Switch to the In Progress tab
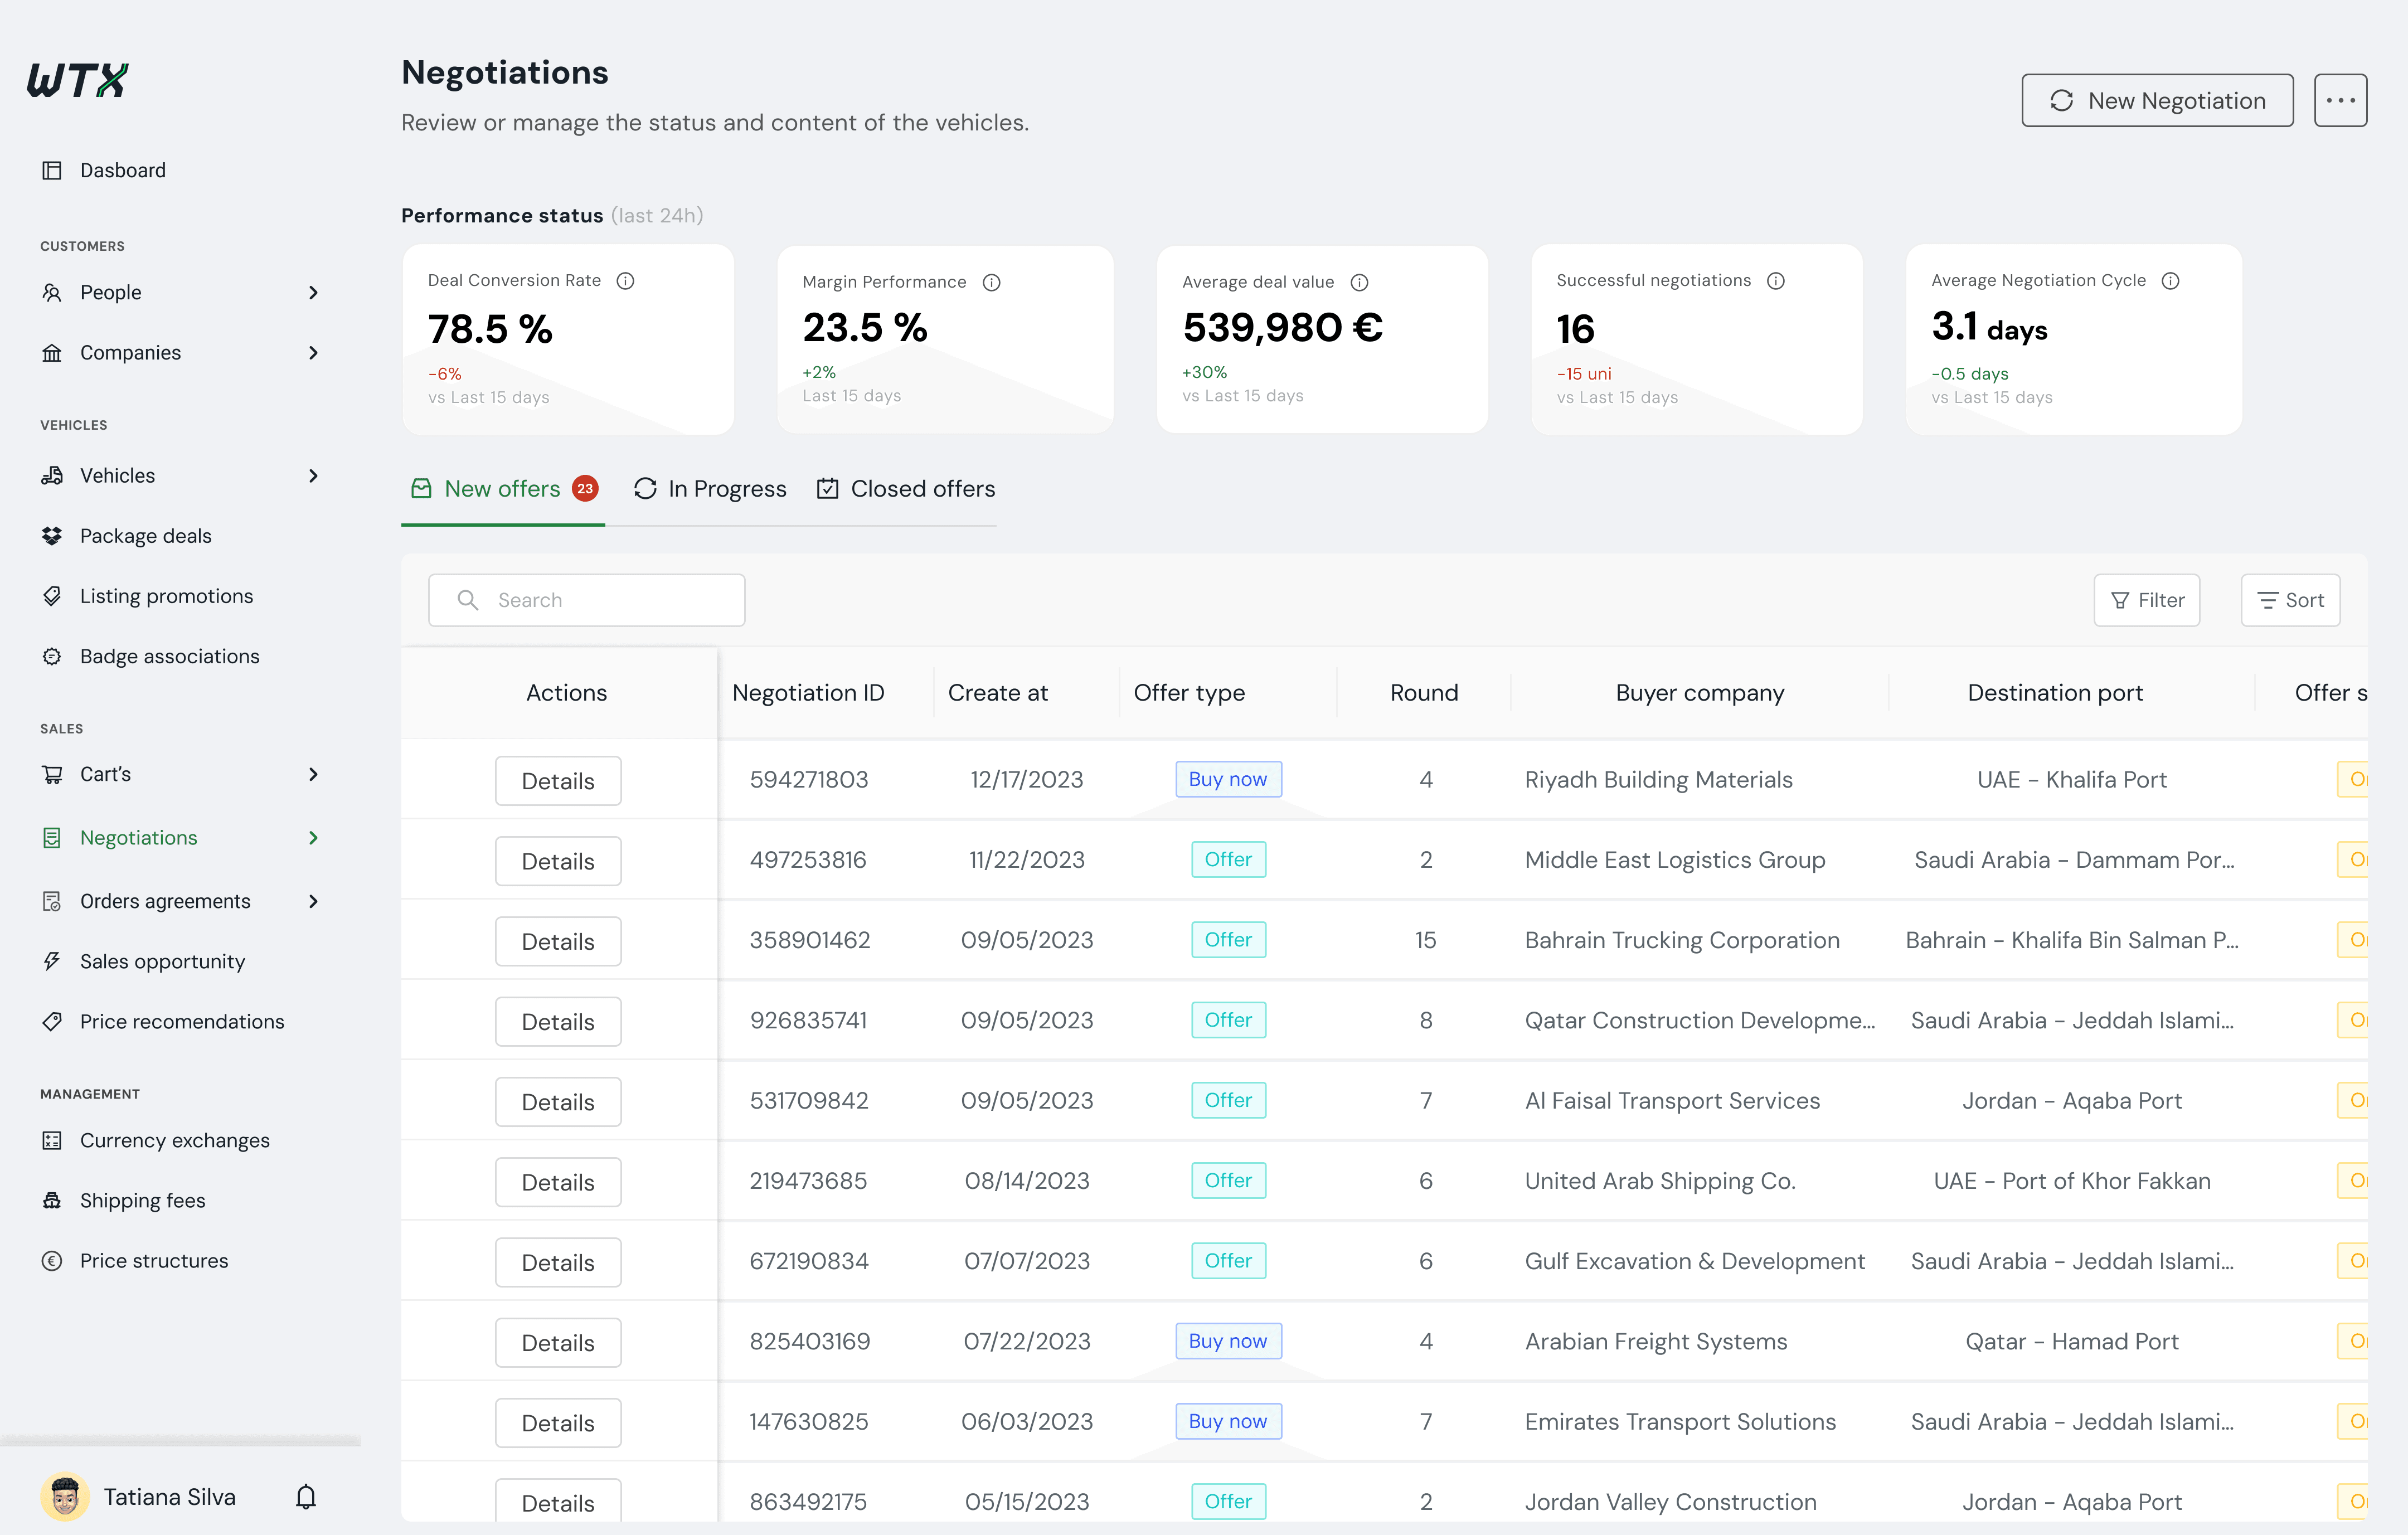This screenshot has width=2408, height=1535. coord(710,489)
